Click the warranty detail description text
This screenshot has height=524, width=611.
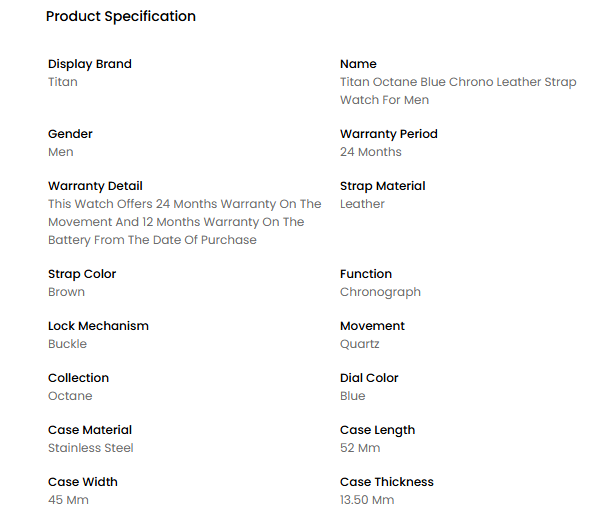click(x=185, y=222)
